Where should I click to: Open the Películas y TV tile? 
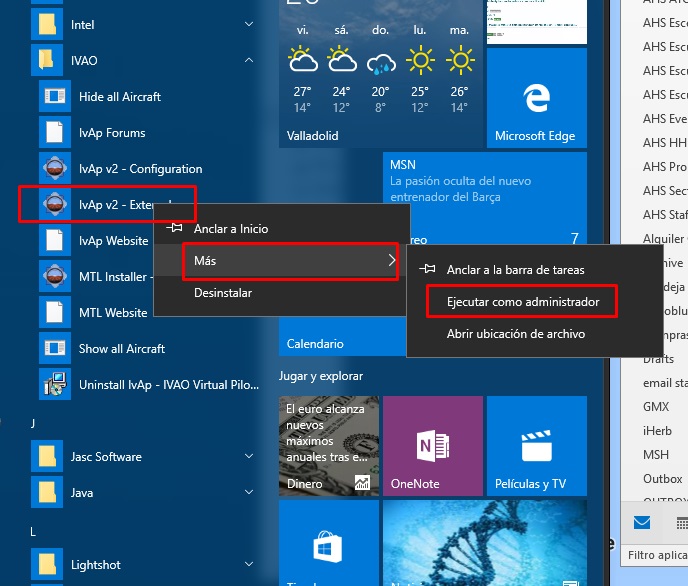point(535,446)
